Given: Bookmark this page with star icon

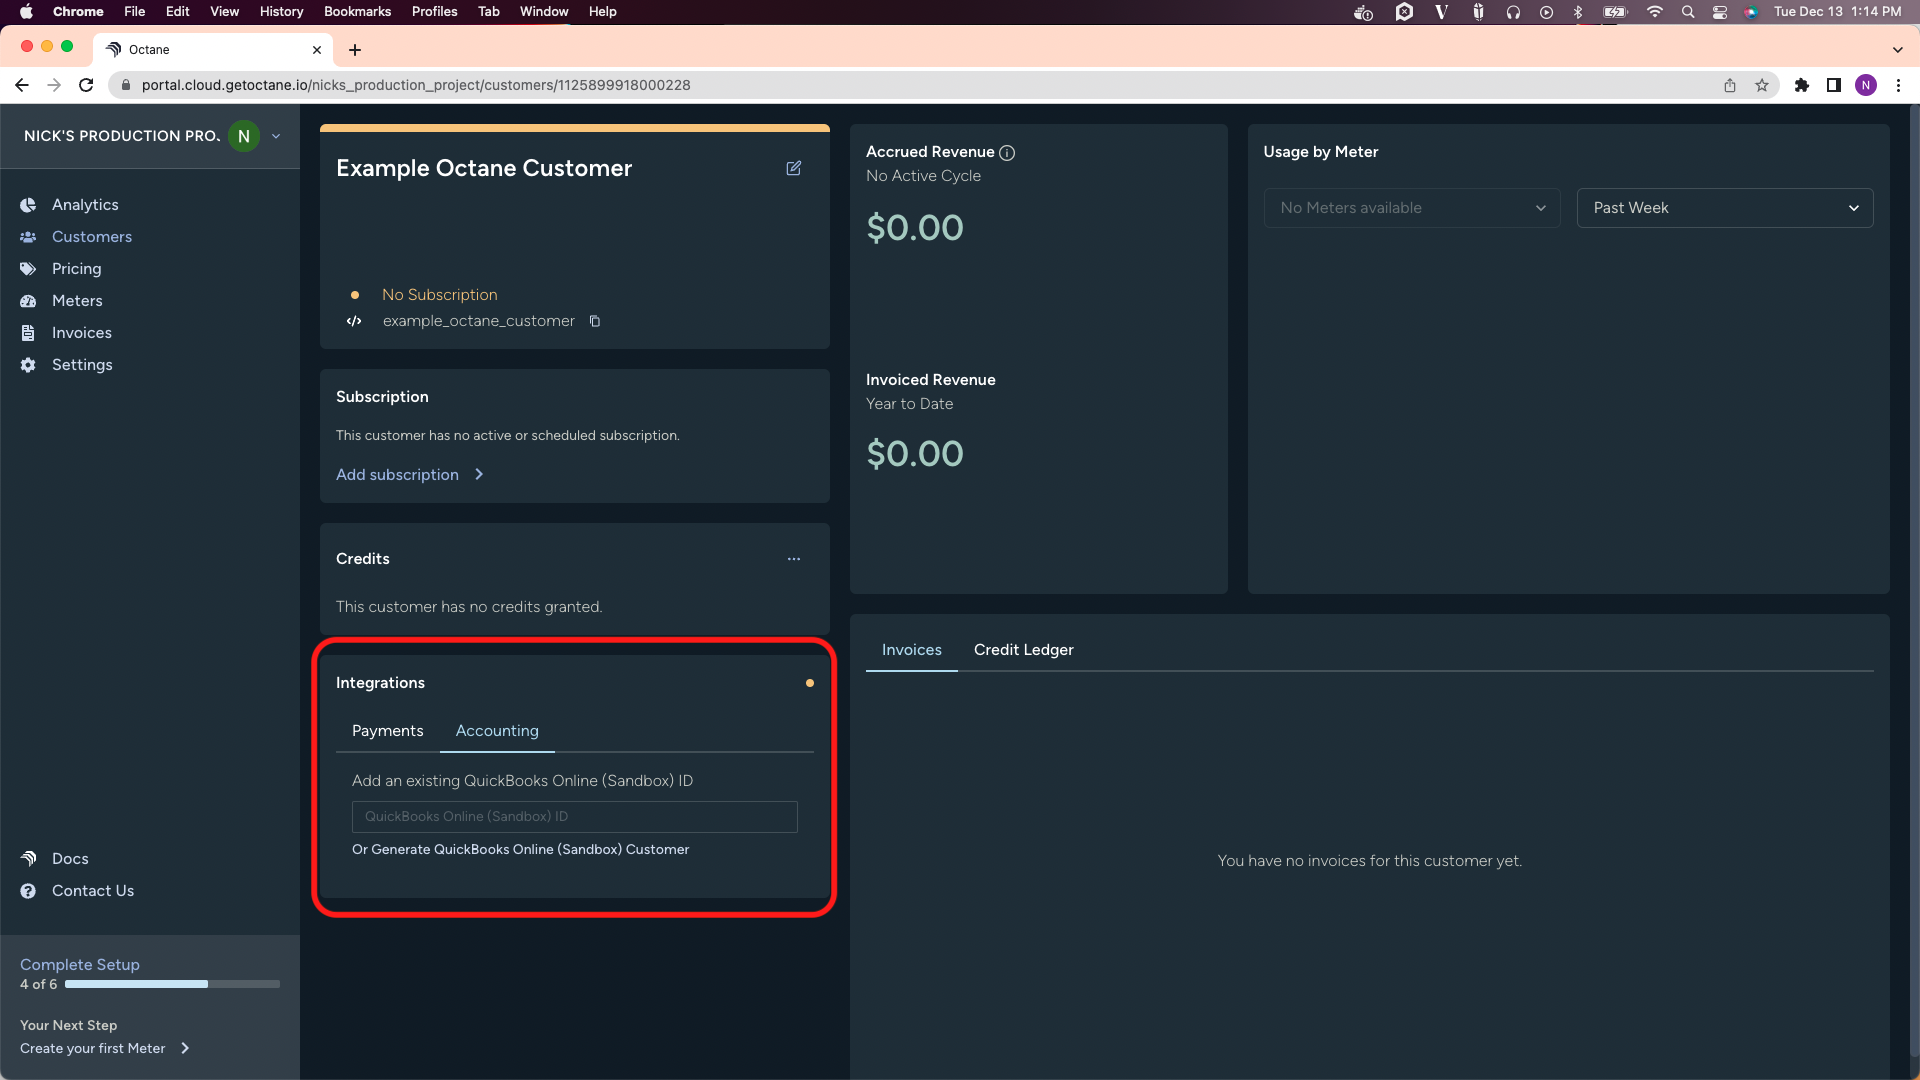Looking at the screenshot, I should click(1762, 85).
